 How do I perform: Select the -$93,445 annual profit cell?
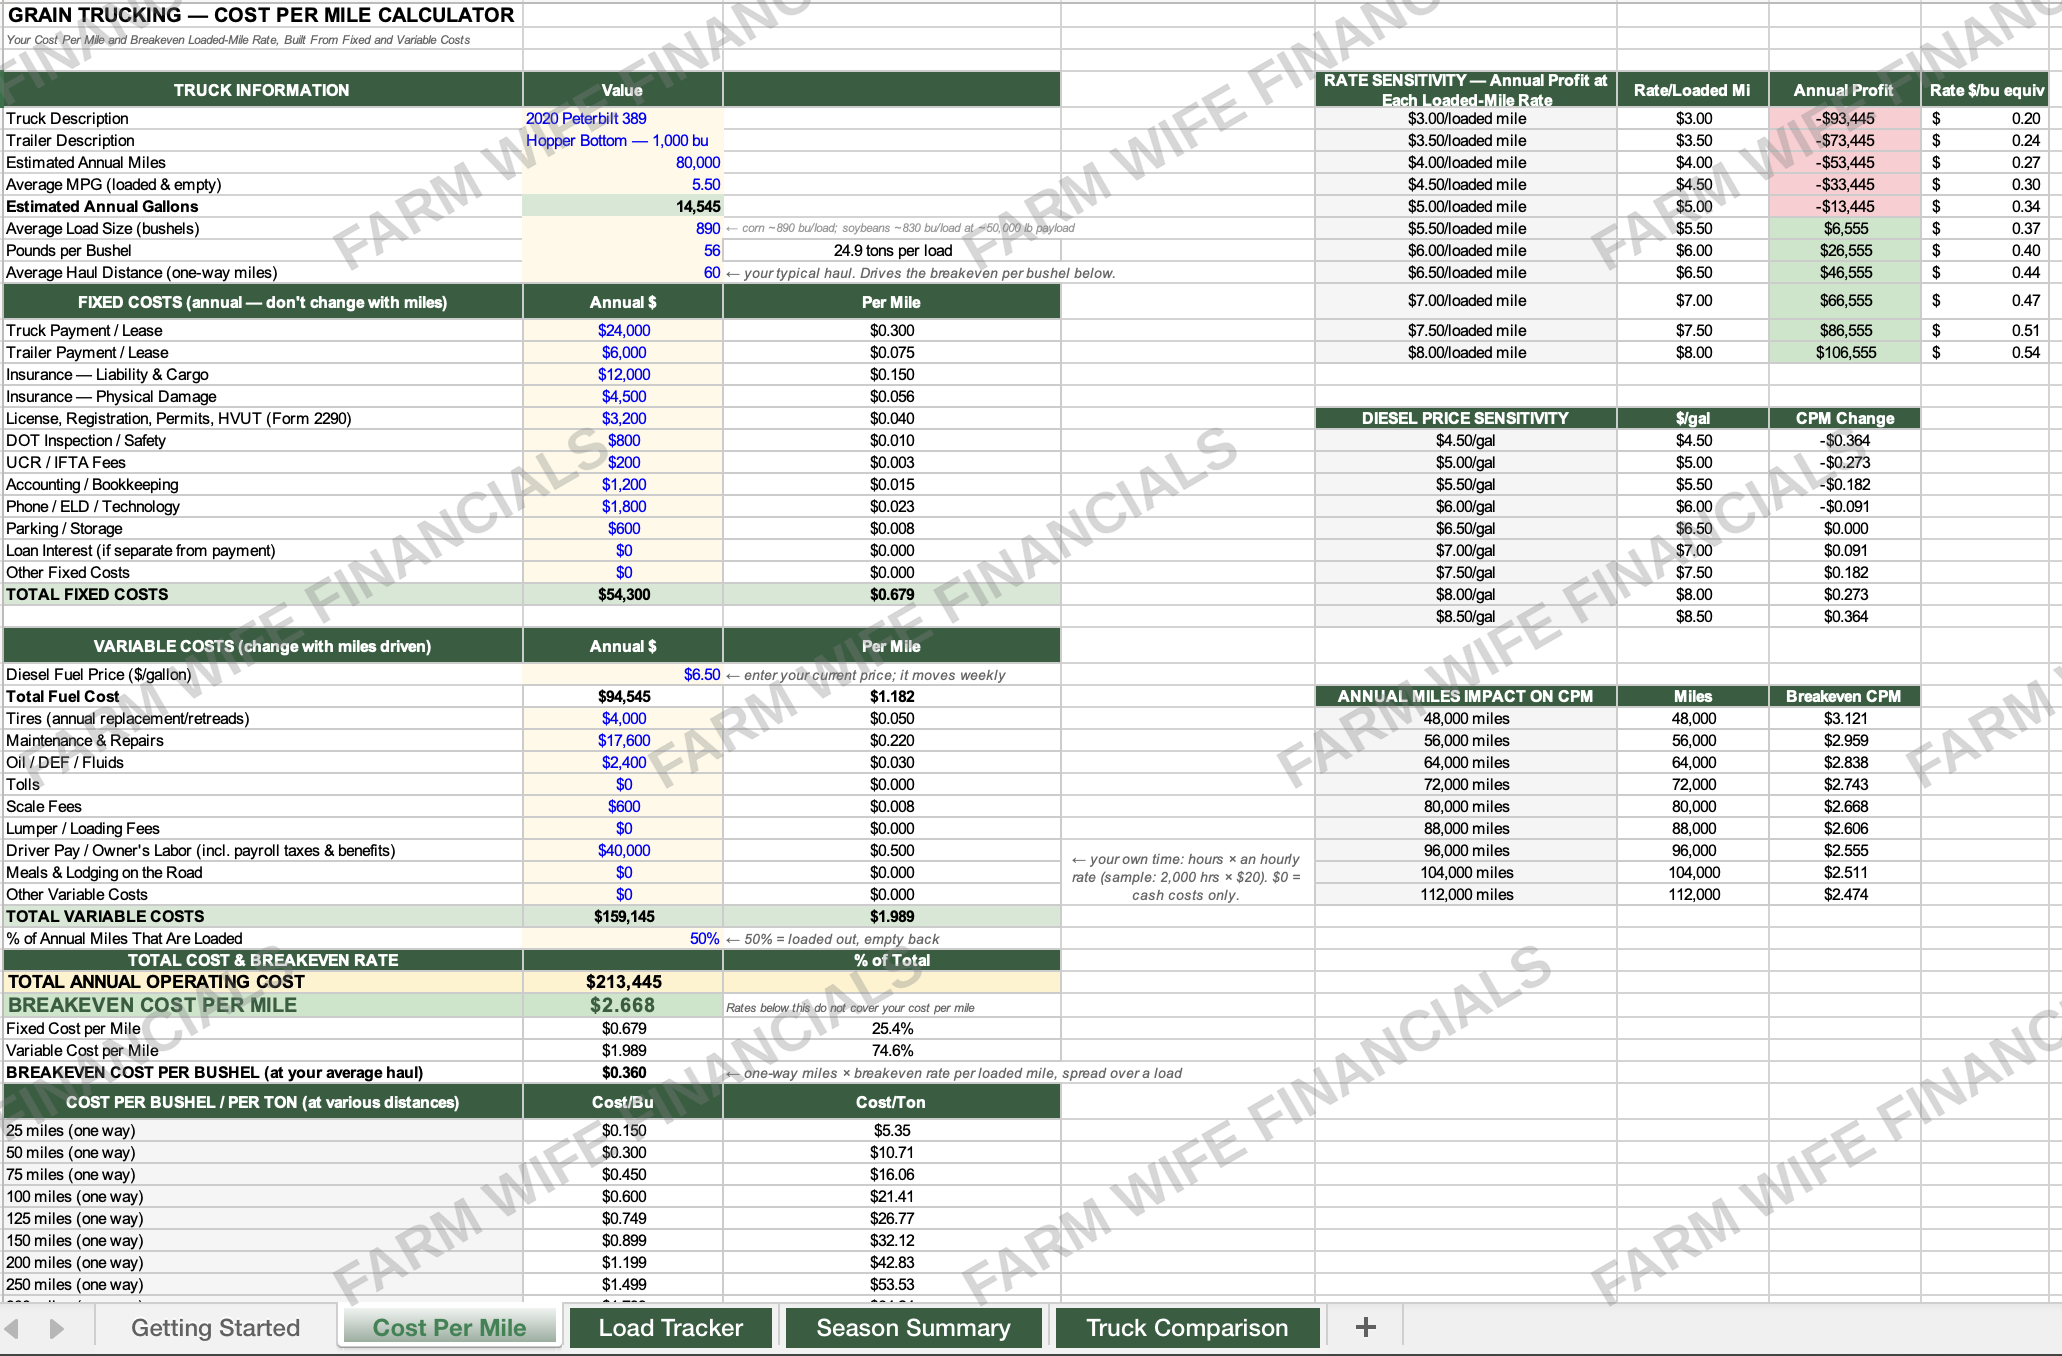pos(1844,118)
